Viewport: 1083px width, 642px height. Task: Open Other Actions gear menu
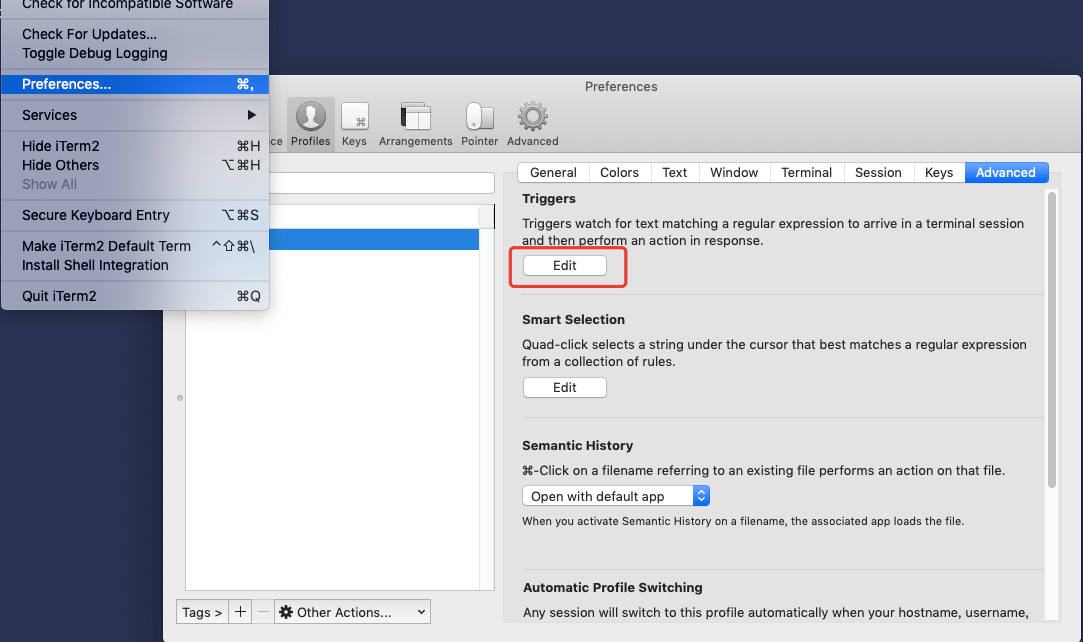(x=352, y=612)
